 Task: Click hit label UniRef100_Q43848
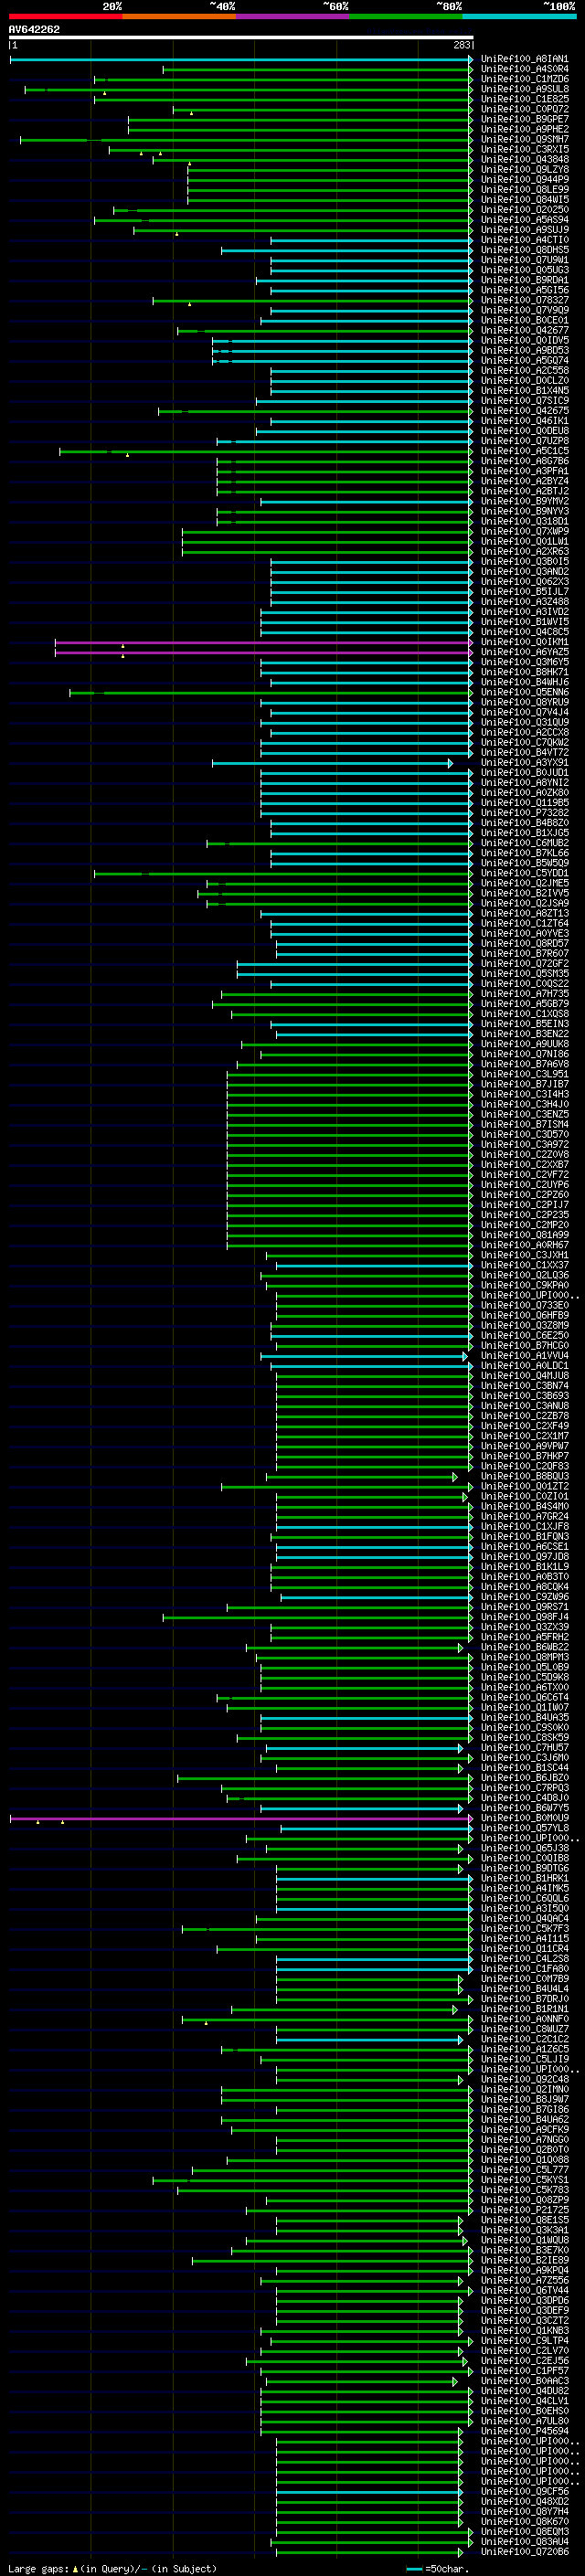(x=525, y=160)
